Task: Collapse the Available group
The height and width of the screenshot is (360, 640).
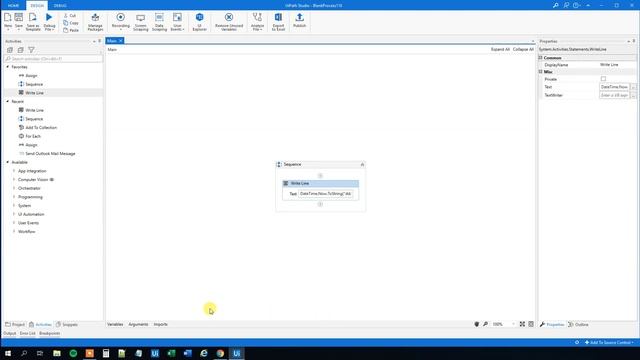Action: point(8,162)
